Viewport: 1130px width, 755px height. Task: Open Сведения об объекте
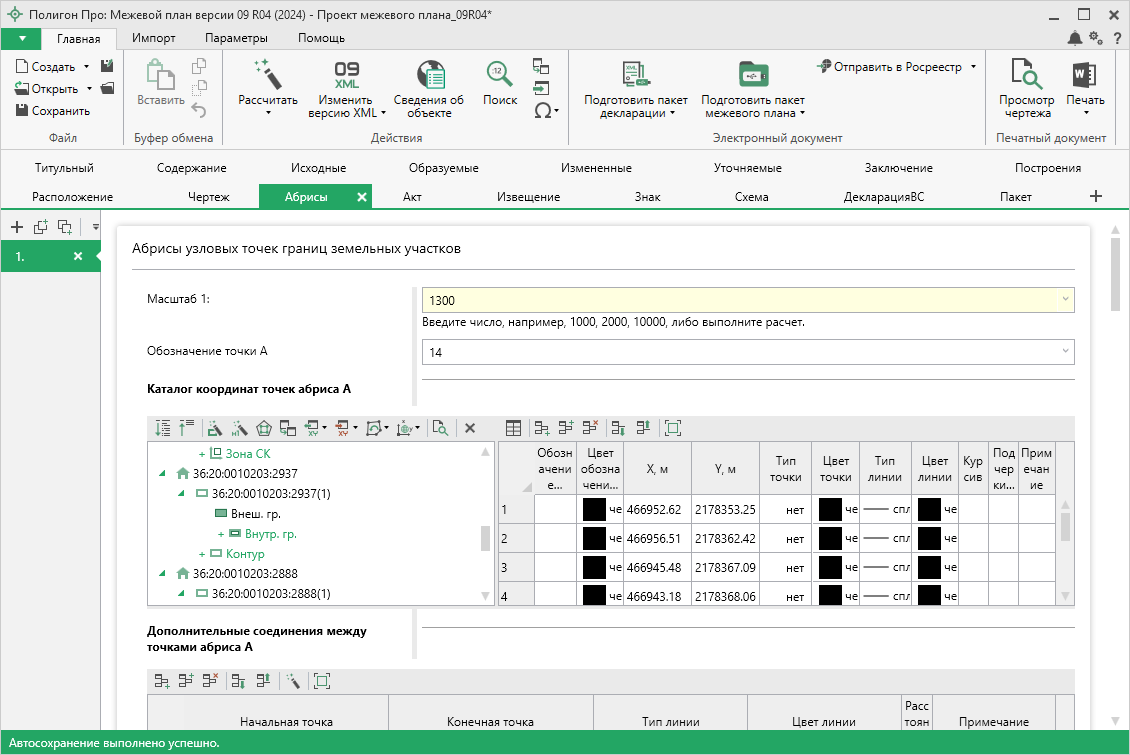pos(428,75)
